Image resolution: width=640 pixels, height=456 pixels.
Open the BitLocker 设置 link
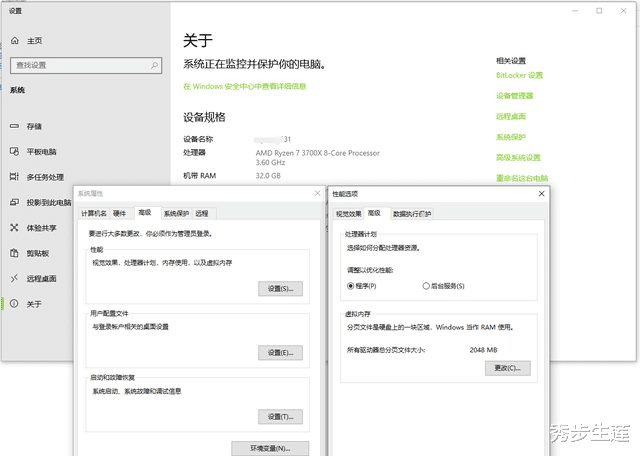tap(519, 75)
